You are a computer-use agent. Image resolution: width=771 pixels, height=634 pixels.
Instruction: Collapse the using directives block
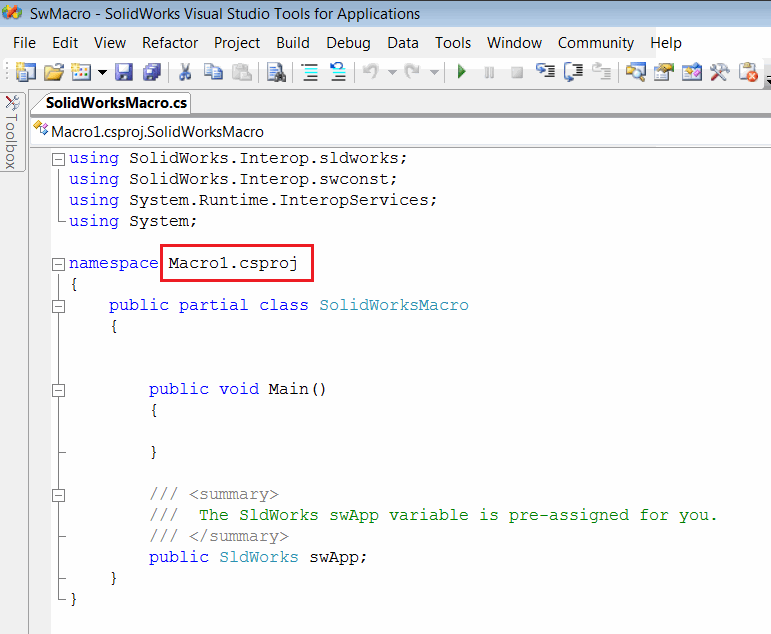click(59, 159)
